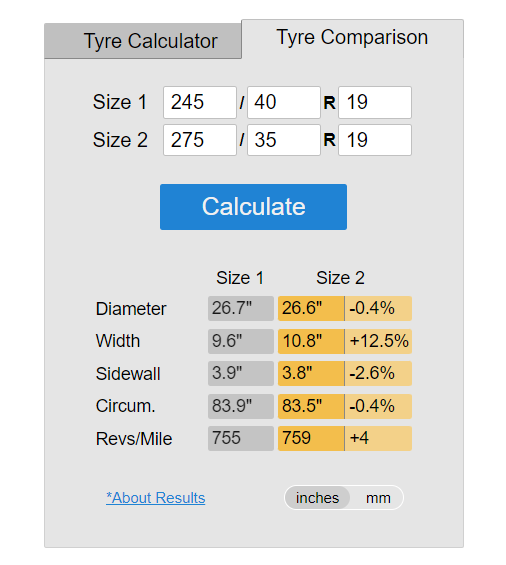
Task: Click the Size 1 width result 9.6"
Action: click(x=241, y=341)
